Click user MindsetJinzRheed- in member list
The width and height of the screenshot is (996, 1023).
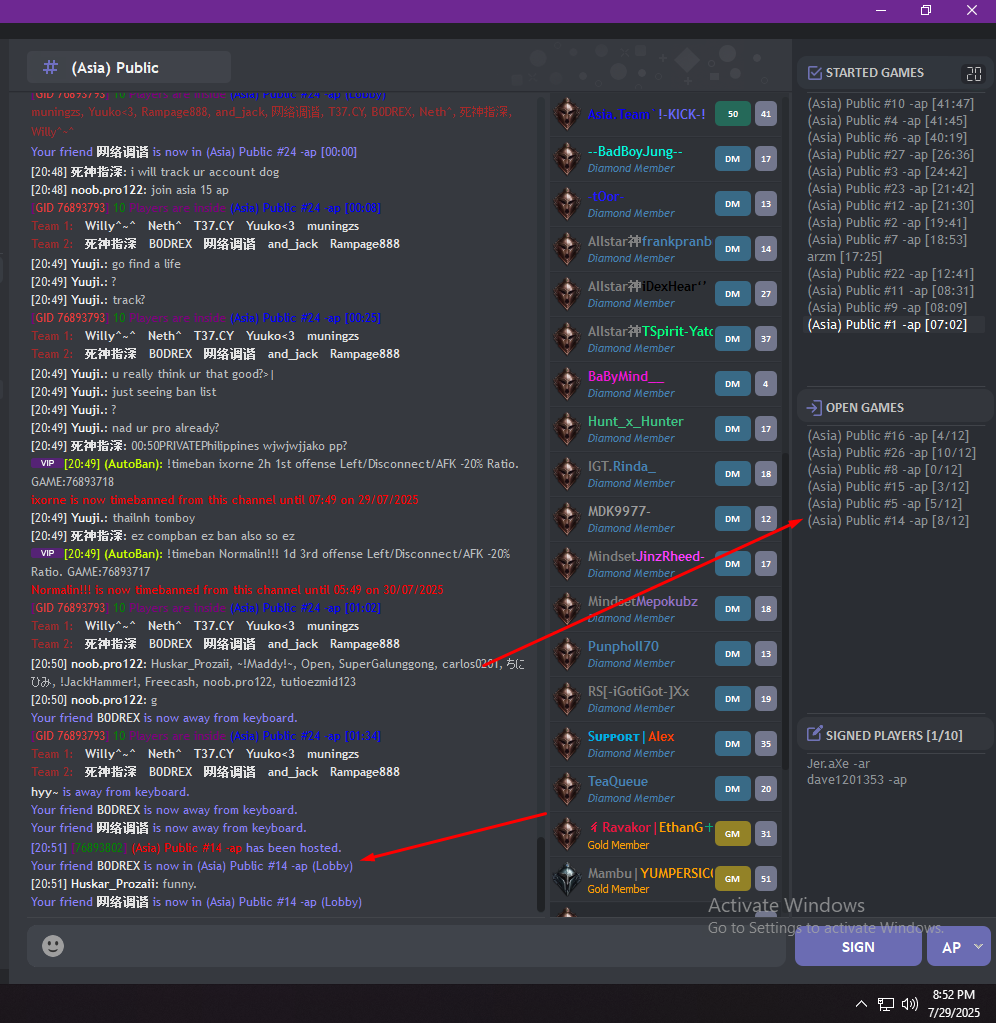646,557
